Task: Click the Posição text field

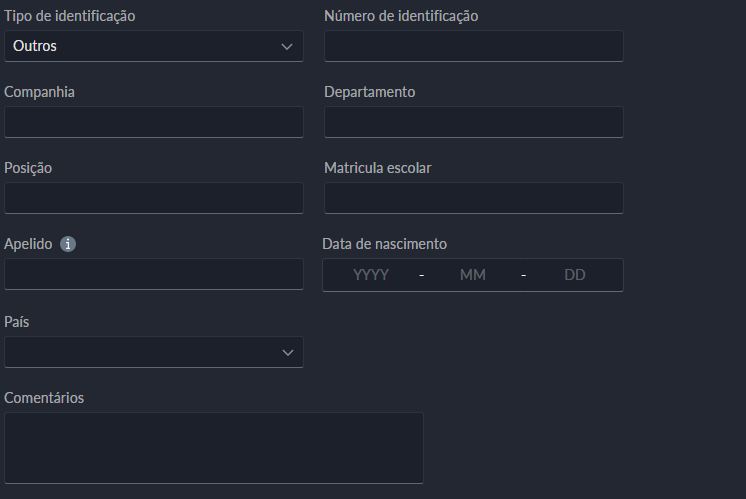Action: point(154,198)
